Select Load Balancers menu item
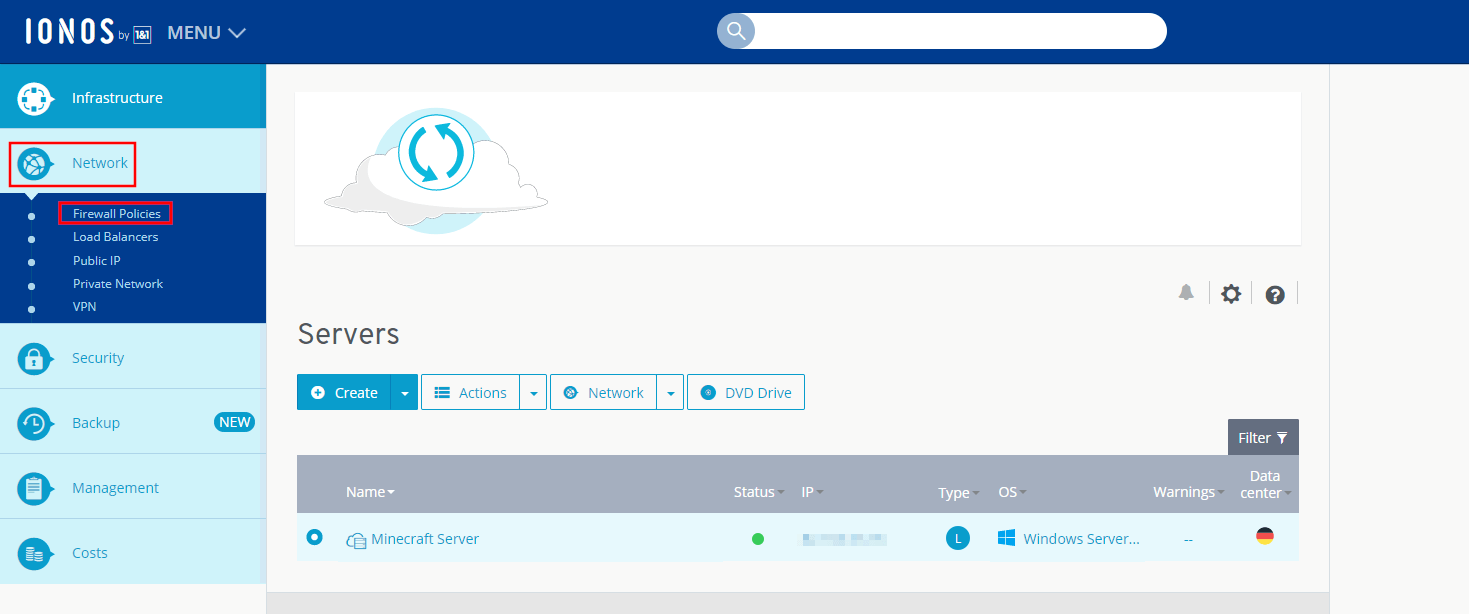The height and width of the screenshot is (614, 1469). (115, 237)
